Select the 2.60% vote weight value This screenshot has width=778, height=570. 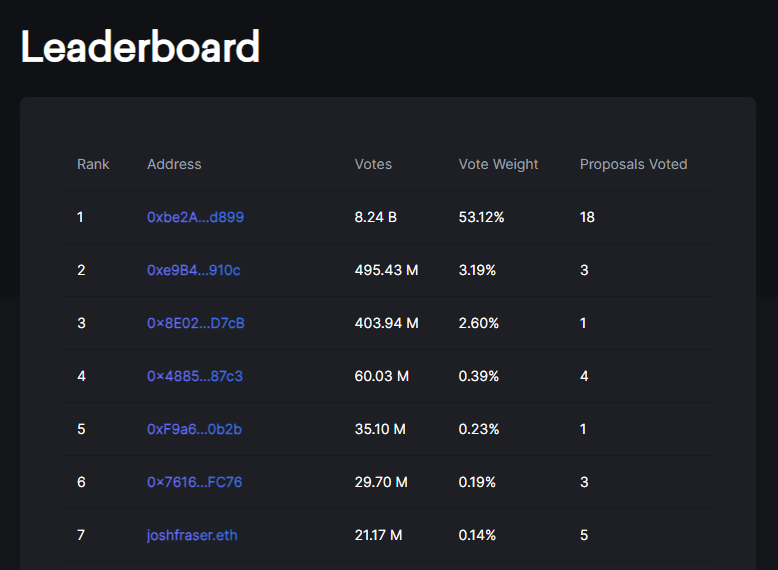tap(479, 323)
